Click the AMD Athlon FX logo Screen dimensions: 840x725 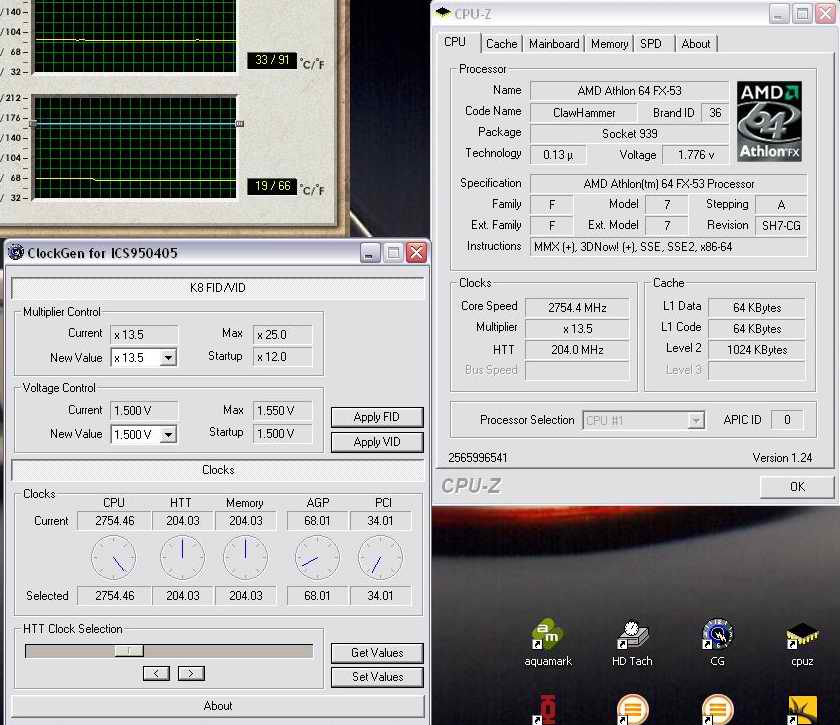coord(769,122)
